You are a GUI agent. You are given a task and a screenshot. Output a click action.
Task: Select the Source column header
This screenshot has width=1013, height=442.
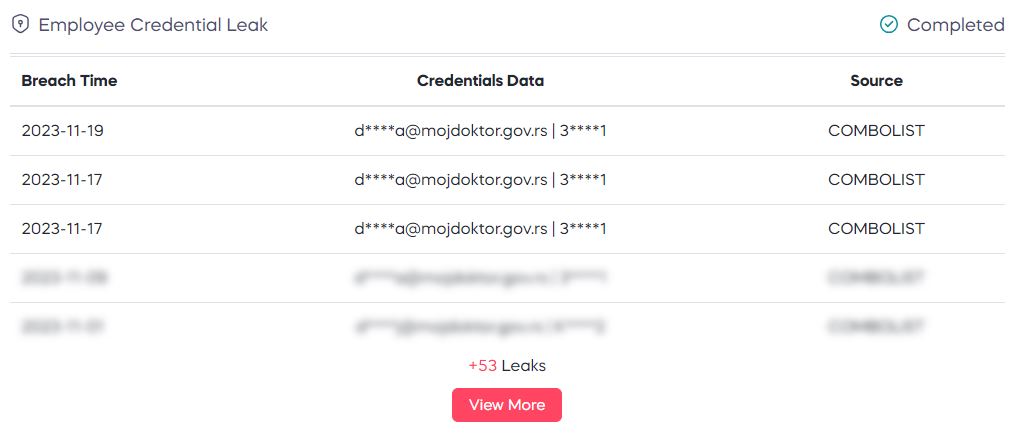point(876,81)
